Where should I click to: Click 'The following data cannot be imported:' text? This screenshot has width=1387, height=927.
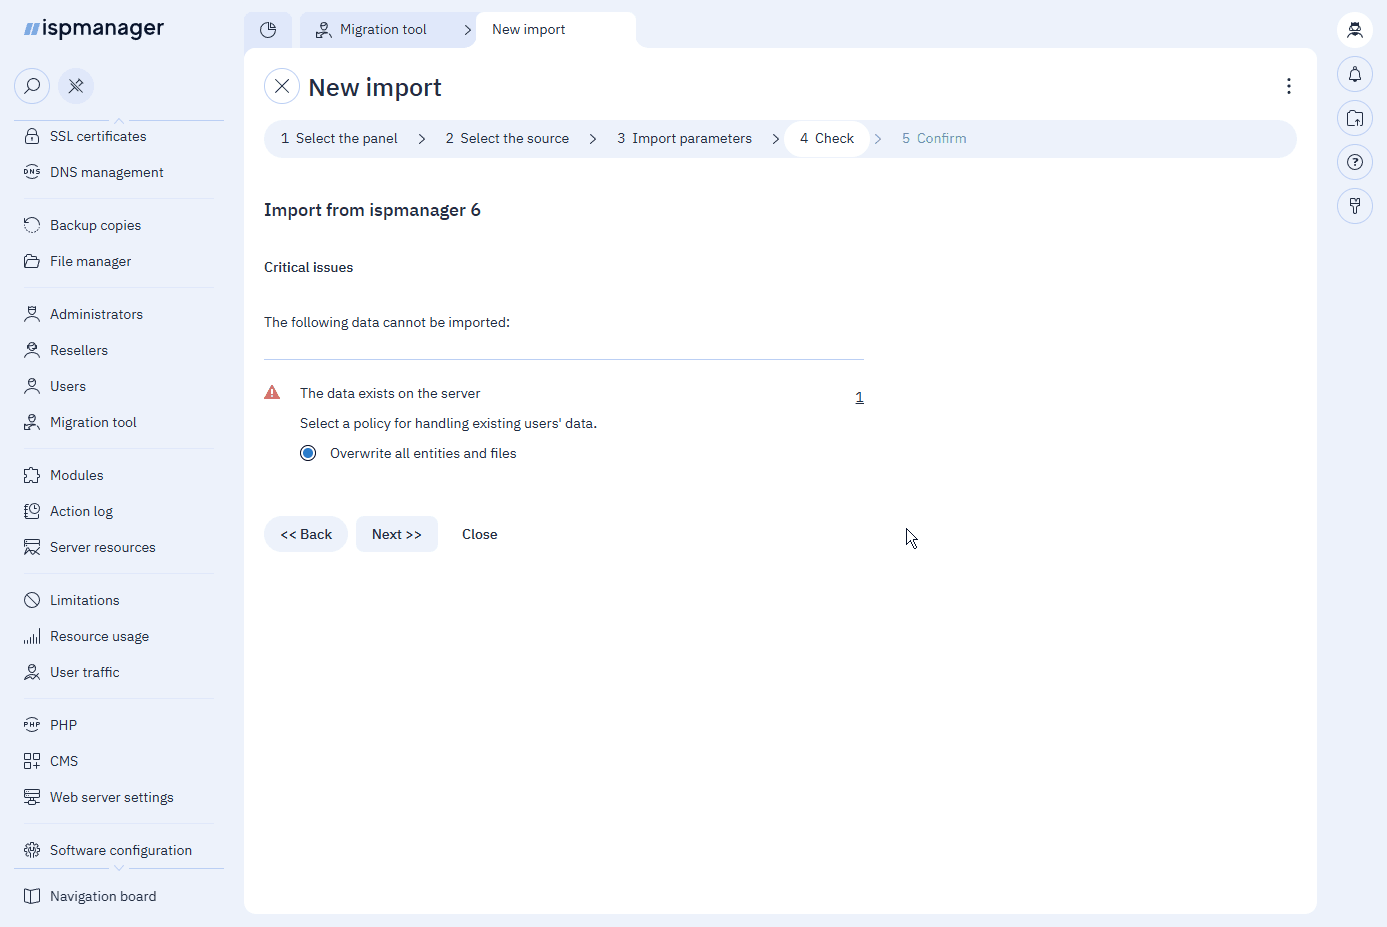click(387, 322)
